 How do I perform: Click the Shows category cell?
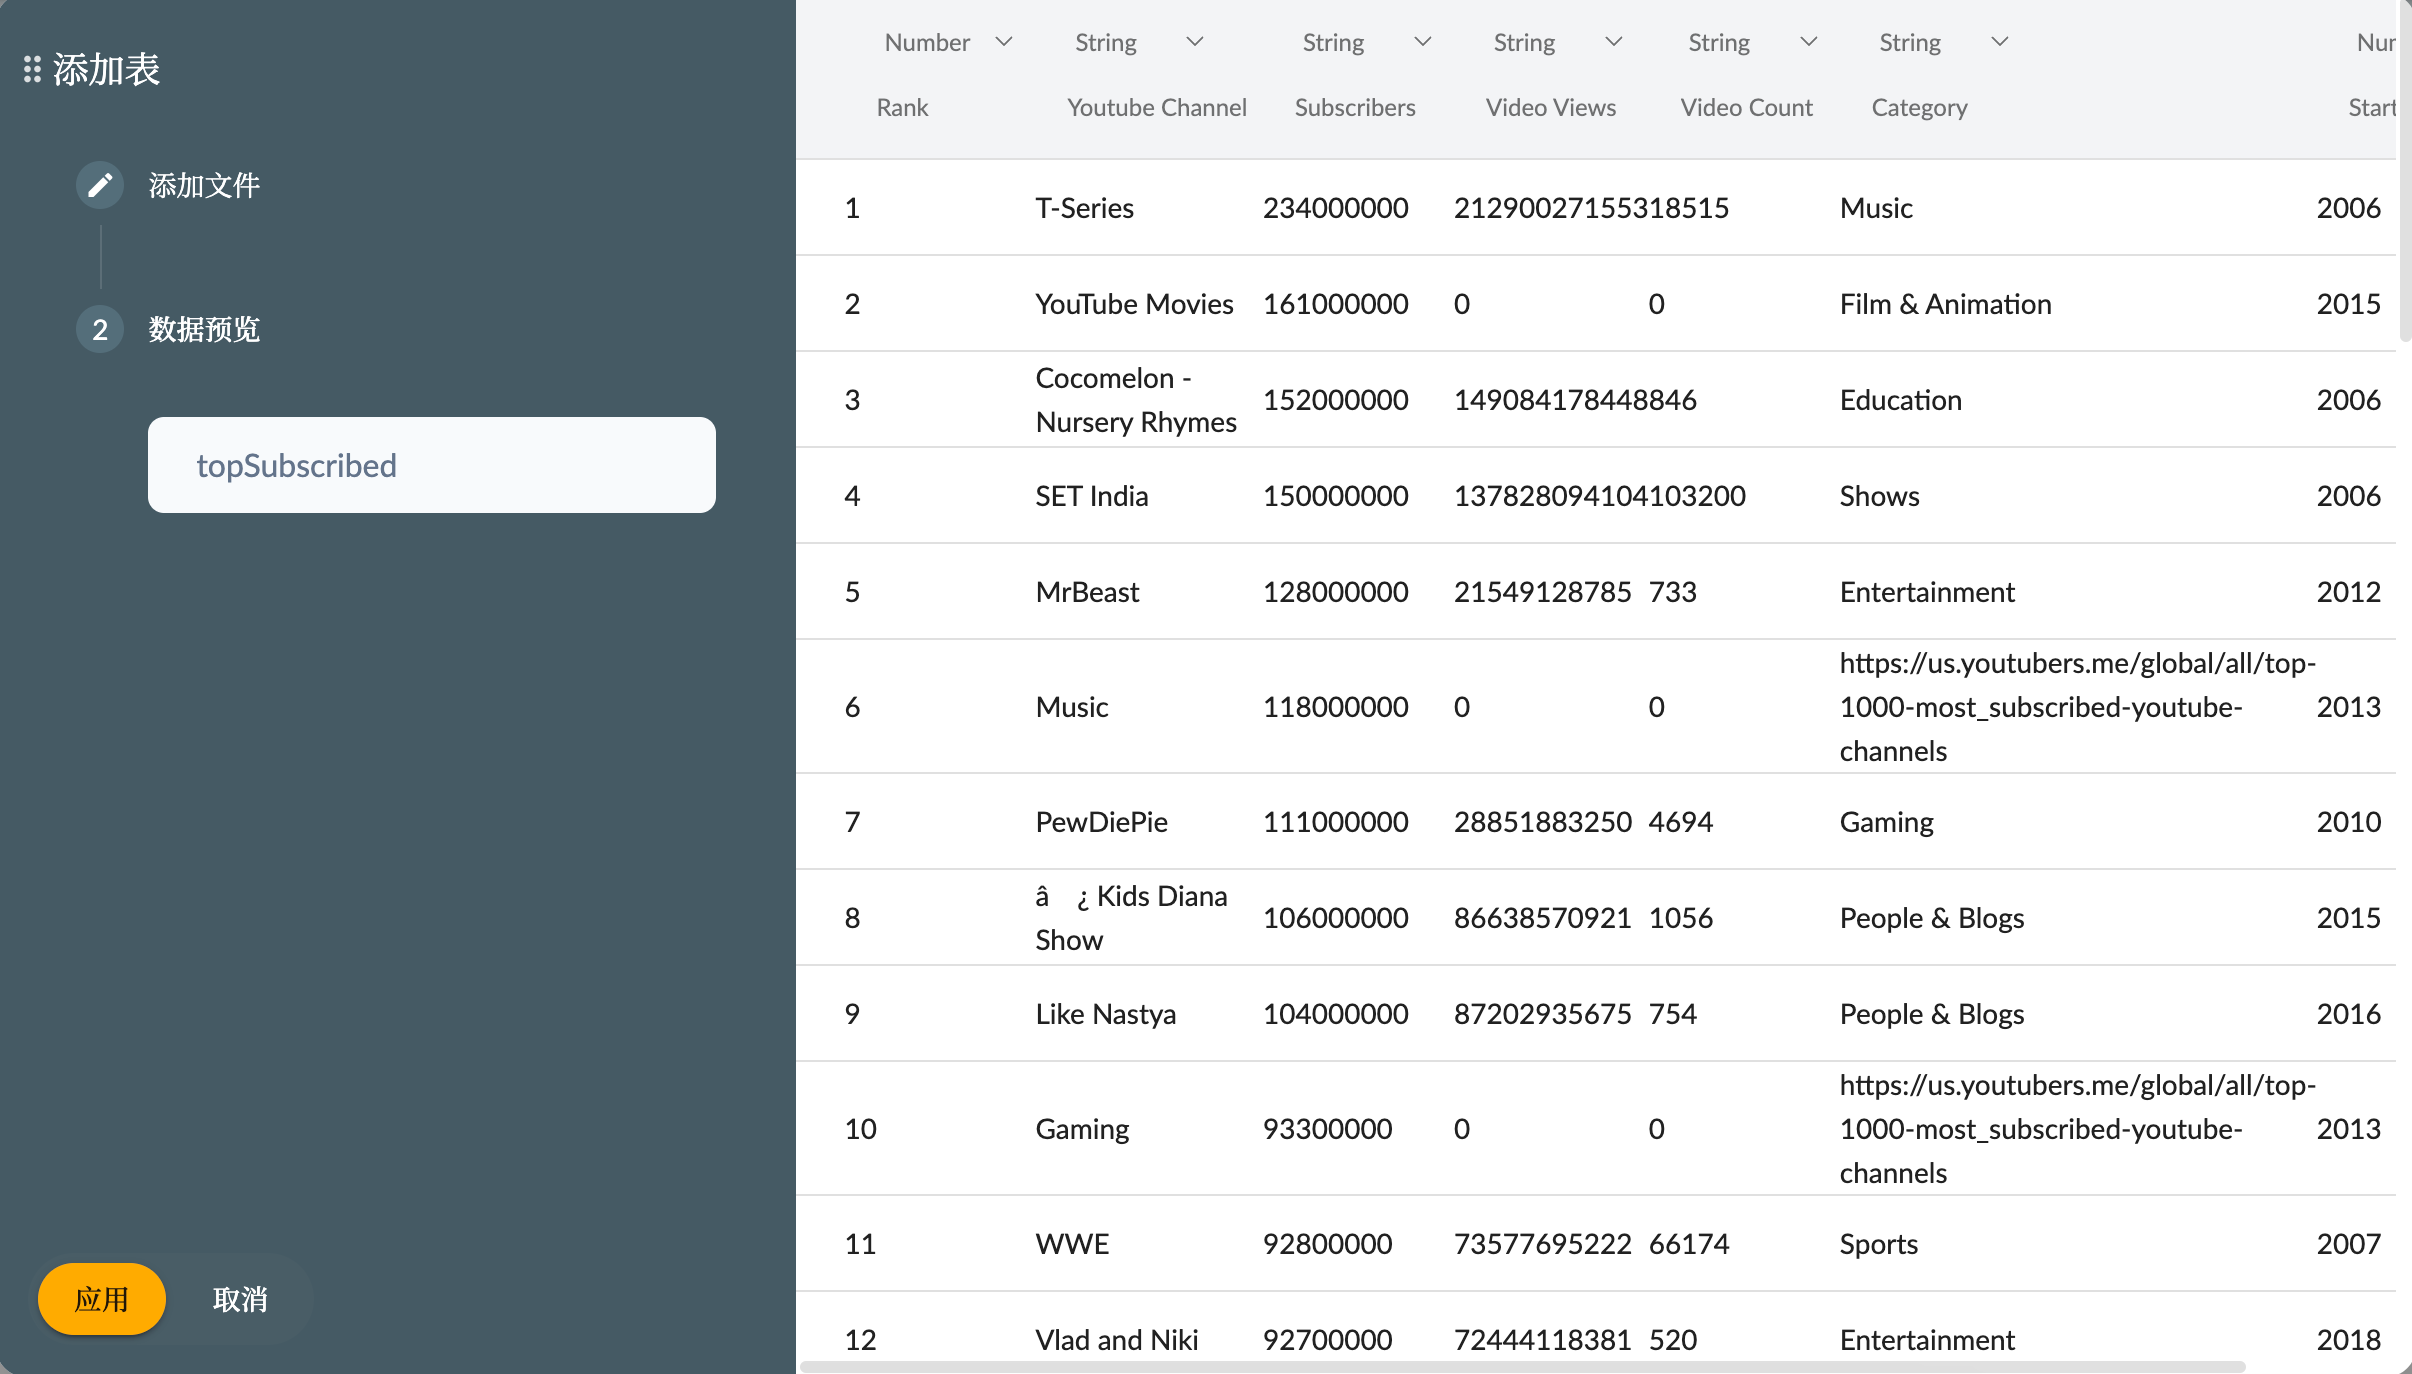1879,495
